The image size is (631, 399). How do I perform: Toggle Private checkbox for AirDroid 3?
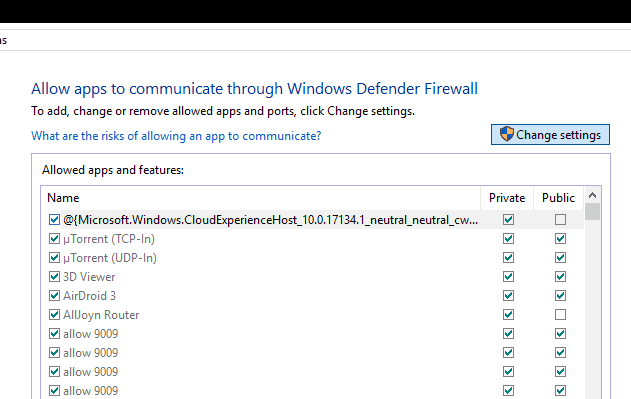[508, 295]
